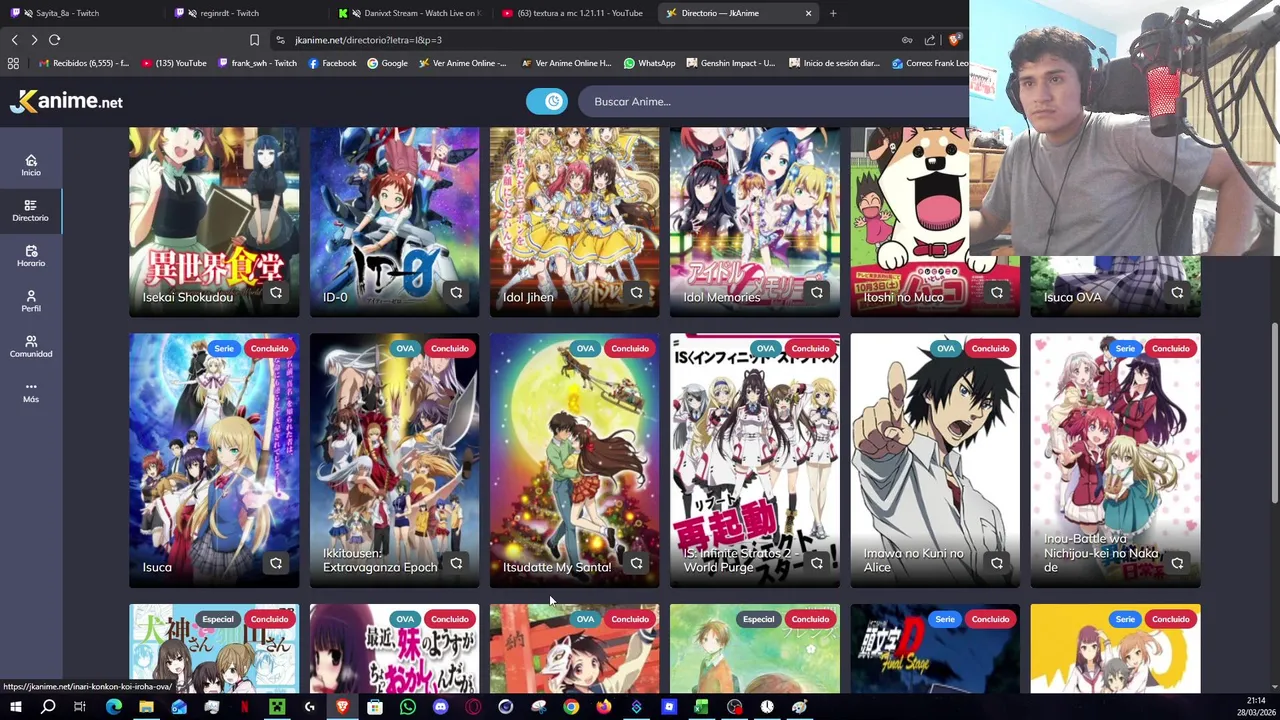The image size is (1280, 720).
Task: Open the share page icon in address bar
Action: pos(930,40)
